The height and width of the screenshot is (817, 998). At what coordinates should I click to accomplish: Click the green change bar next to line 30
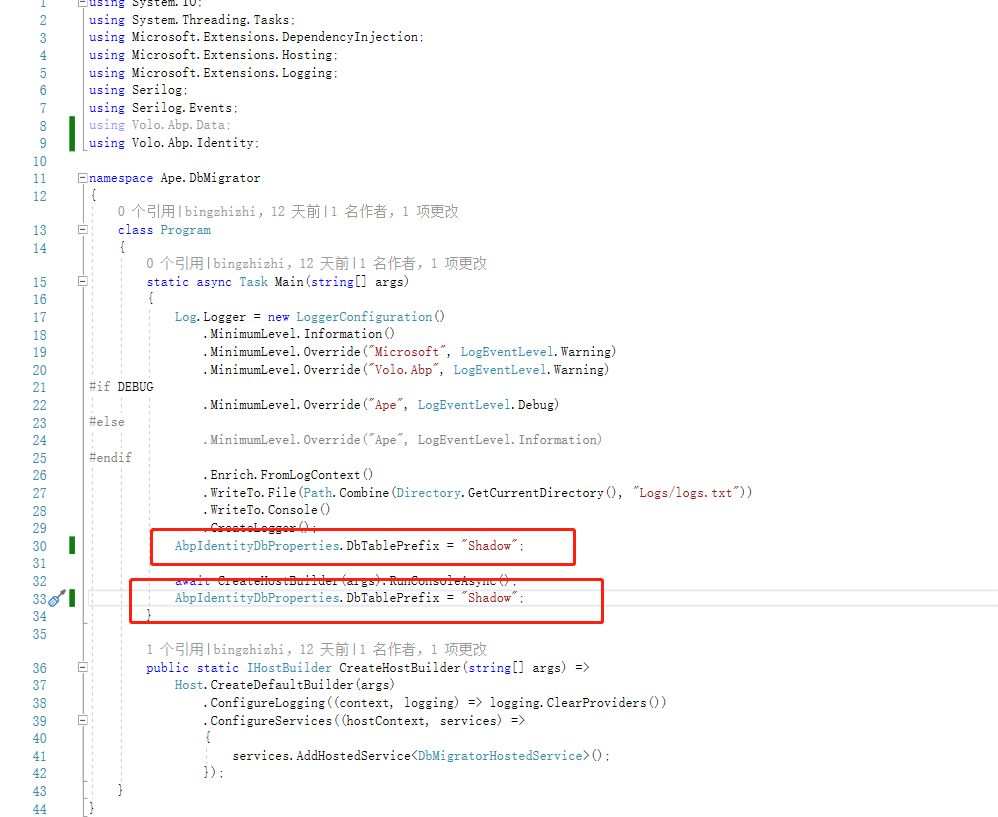coord(70,546)
